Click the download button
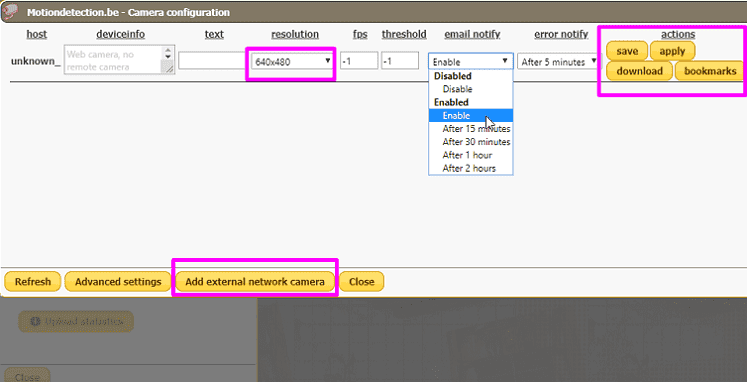This screenshot has width=747, height=382. coord(639,71)
